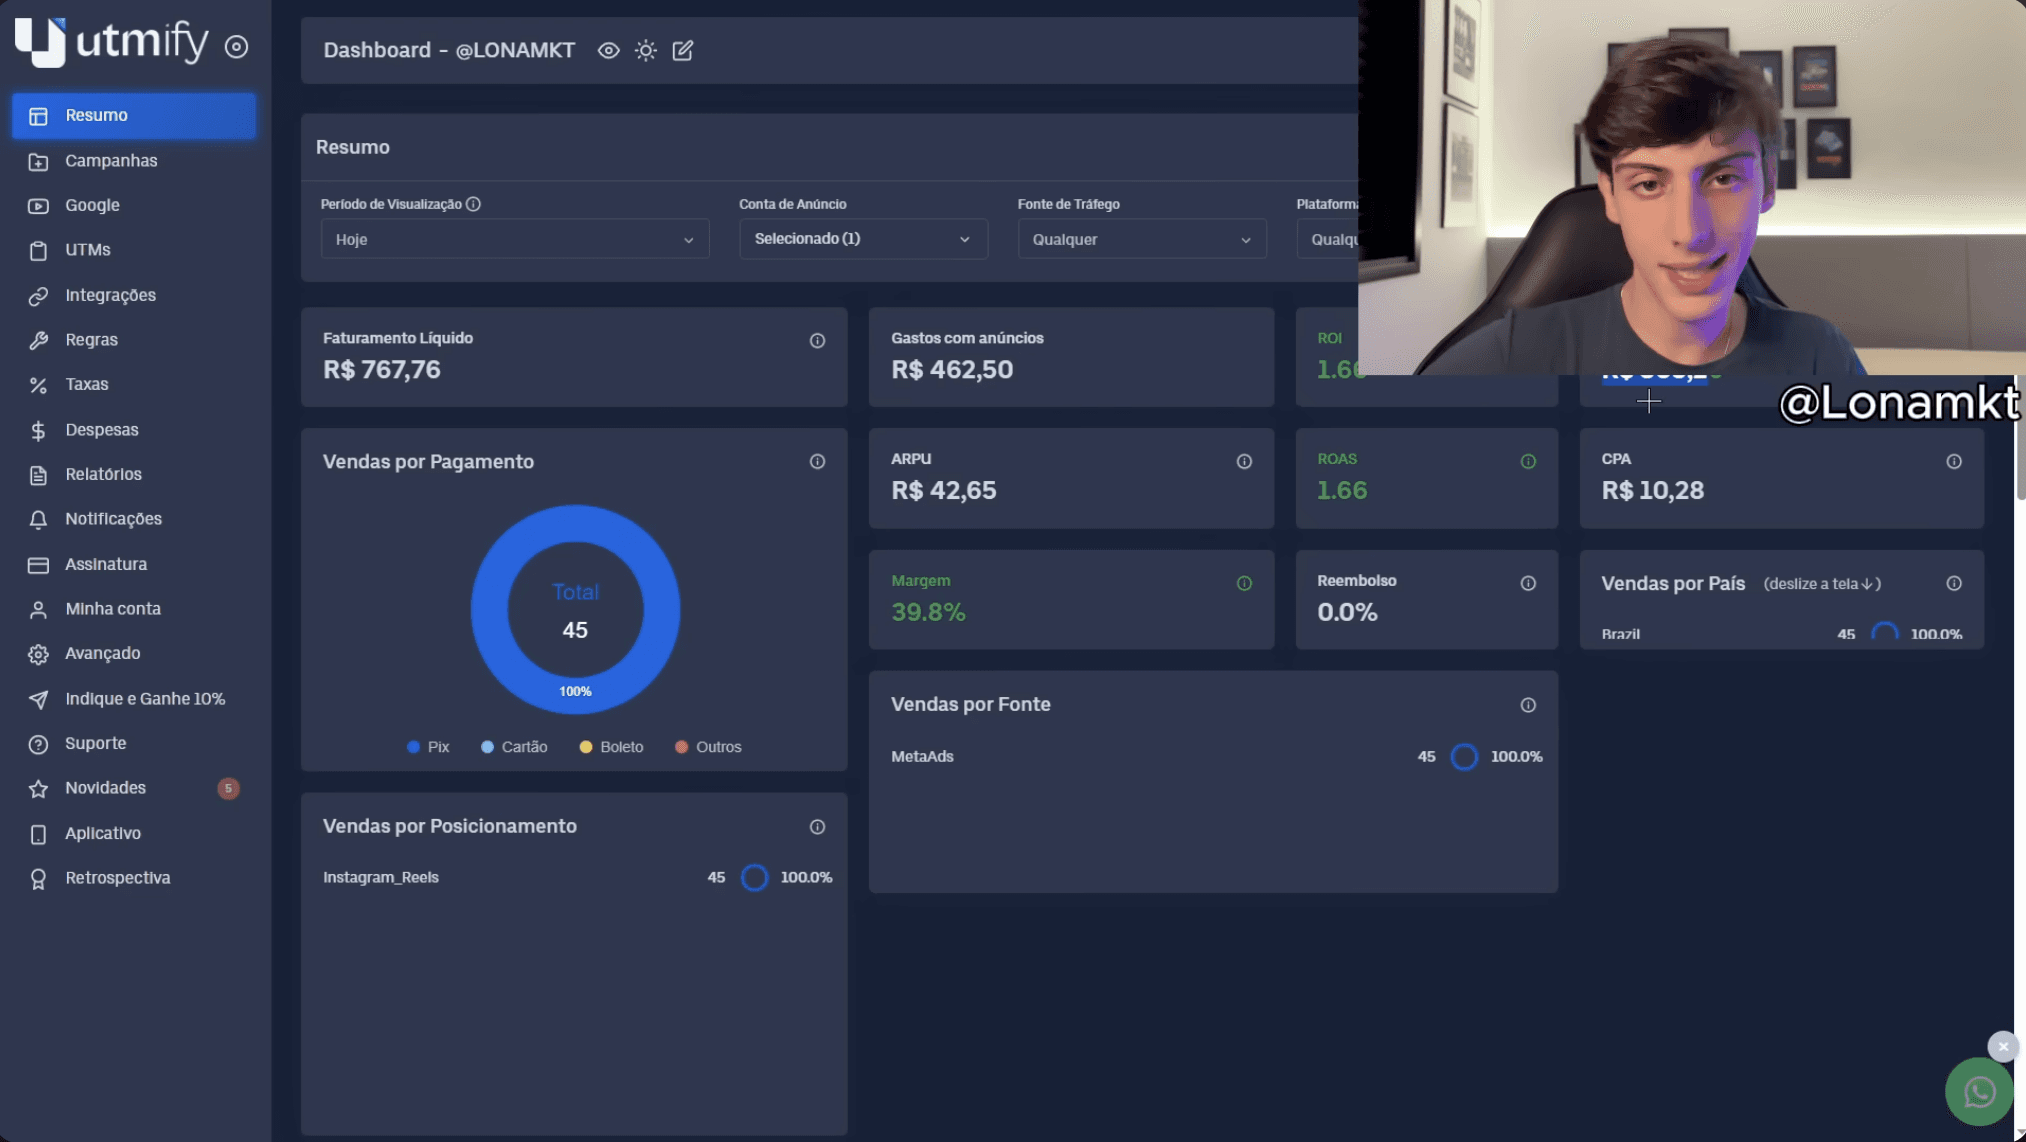Open the Período de Visualização Hoje dropdown
The width and height of the screenshot is (2026, 1142).
coord(515,239)
